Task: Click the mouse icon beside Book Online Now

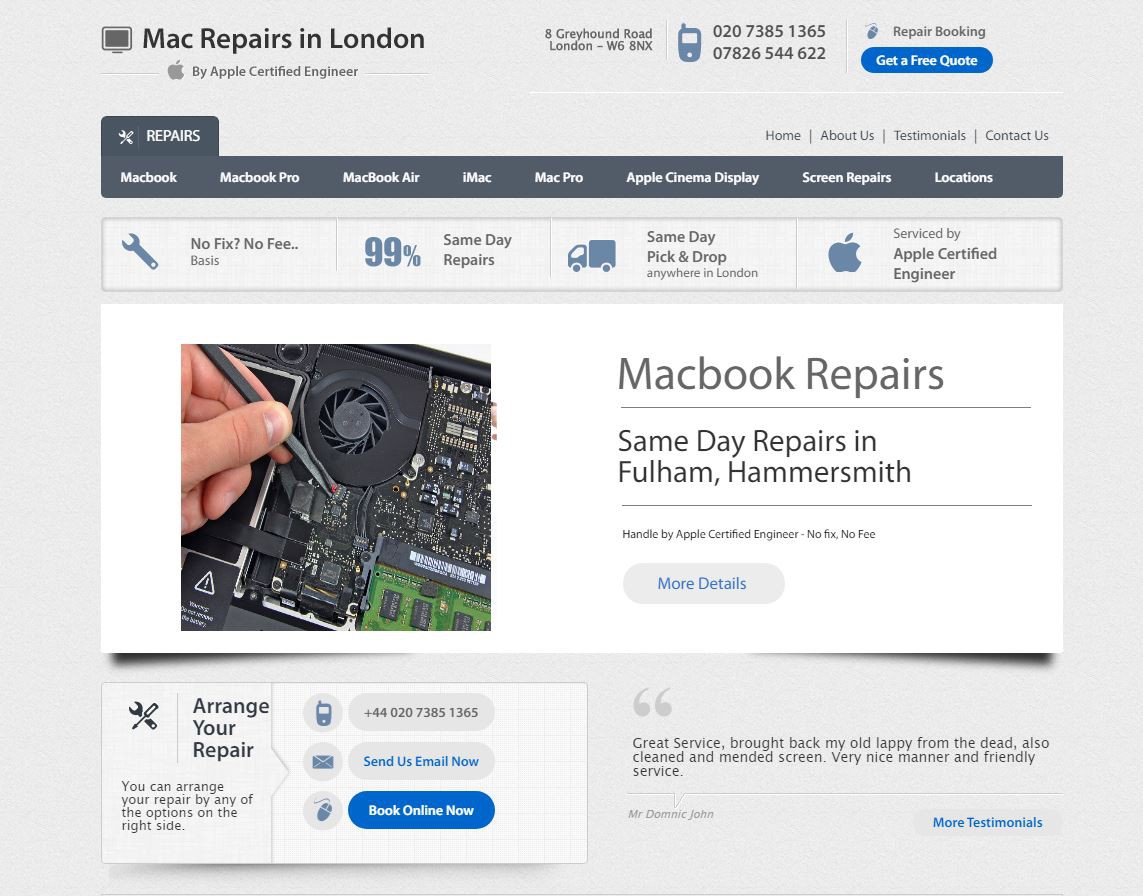Action: (x=324, y=810)
